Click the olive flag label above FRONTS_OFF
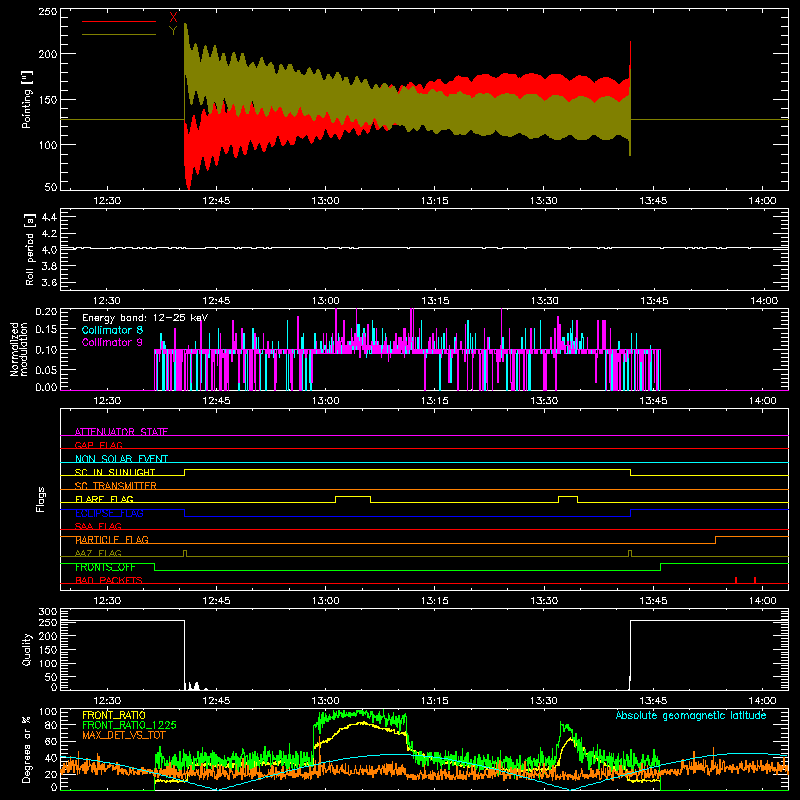 [98, 553]
